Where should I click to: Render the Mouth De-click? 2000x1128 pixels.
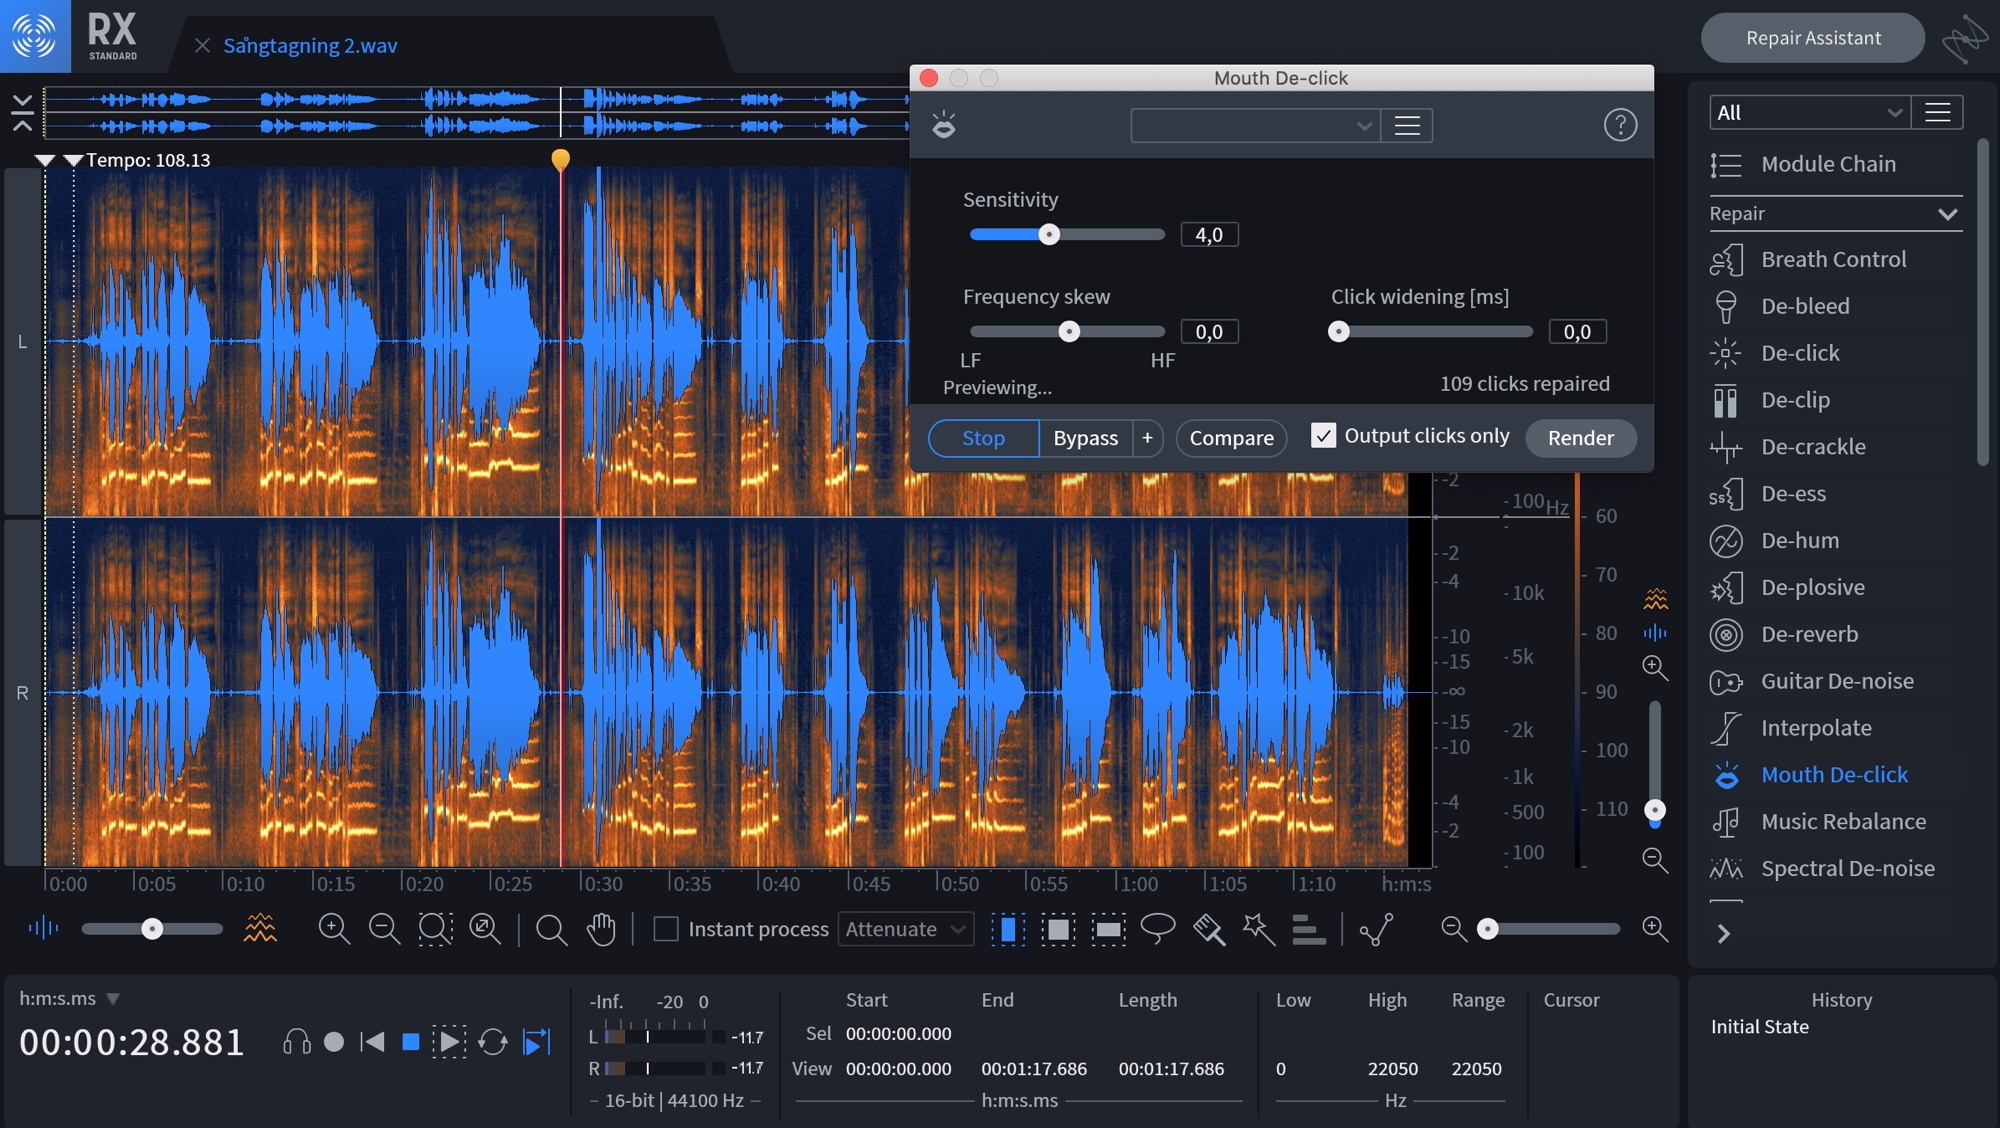tap(1580, 438)
